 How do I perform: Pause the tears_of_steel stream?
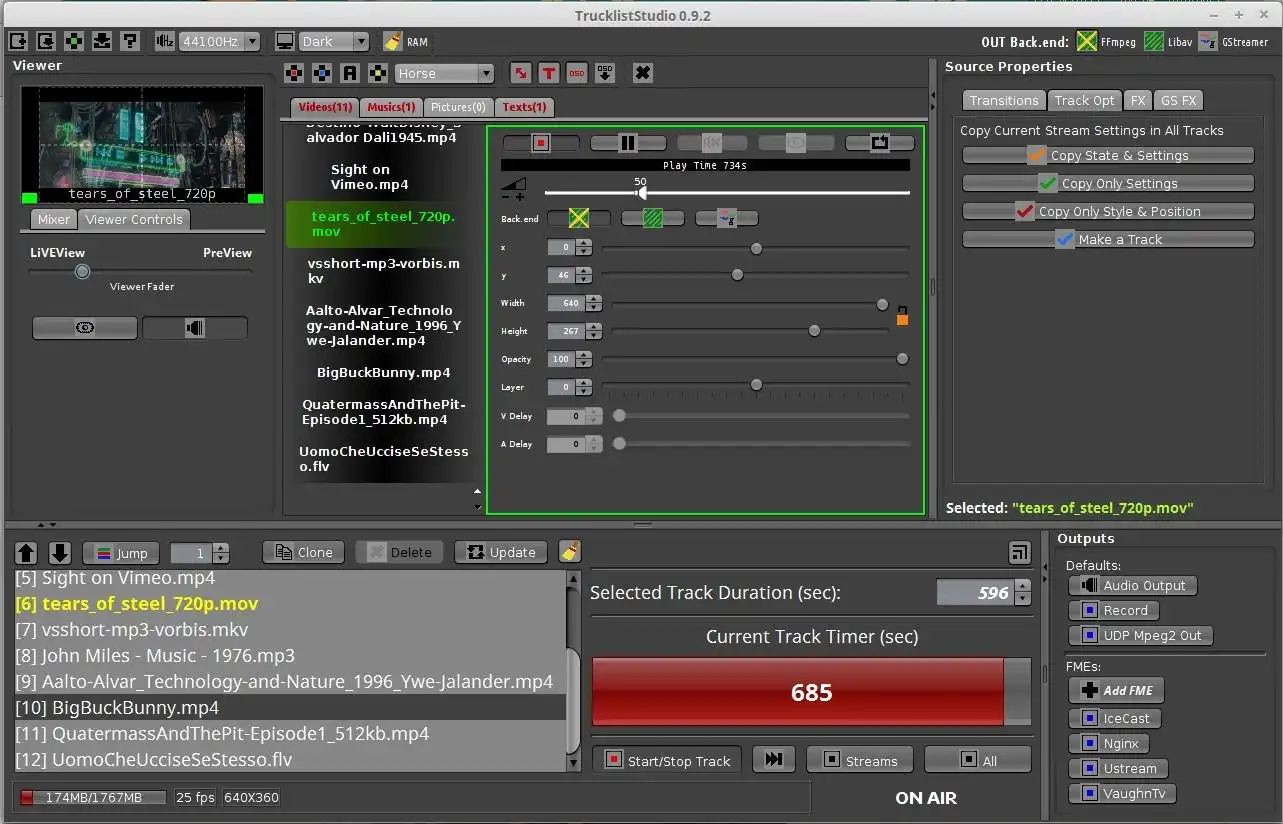point(628,143)
